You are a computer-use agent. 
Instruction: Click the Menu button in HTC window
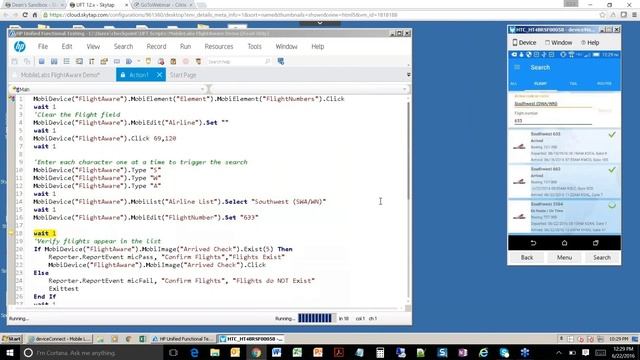click(x=564, y=258)
